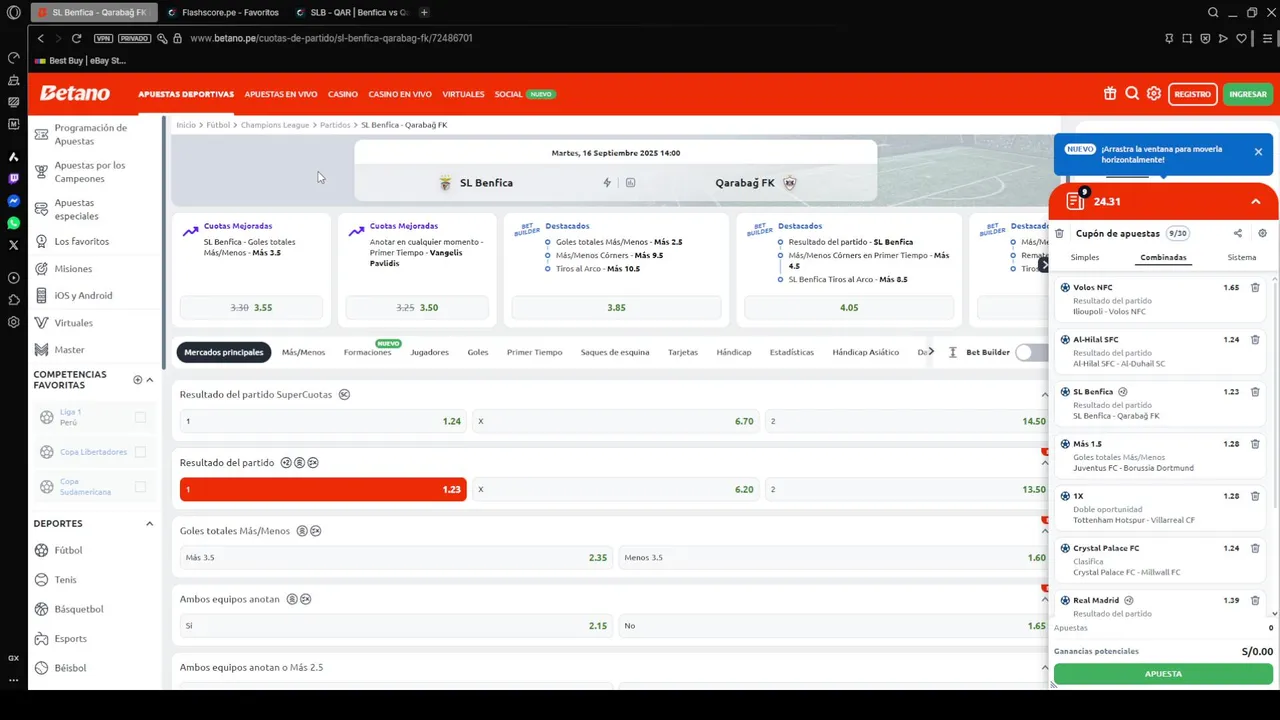
Task: Open Best Buy eBay bookmark
Action: point(80,61)
